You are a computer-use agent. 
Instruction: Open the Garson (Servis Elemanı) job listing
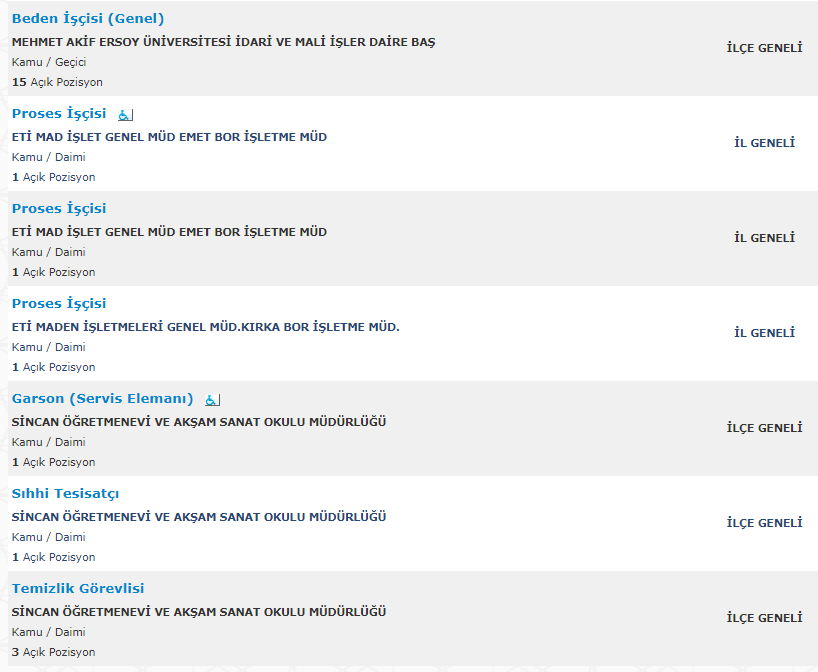tap(103, 399)
